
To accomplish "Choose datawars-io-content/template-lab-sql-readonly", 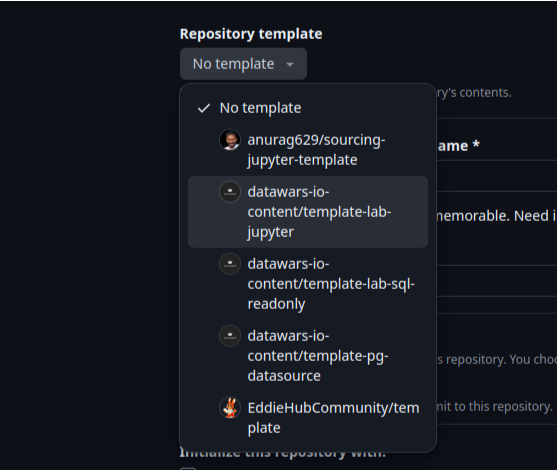I will (308, 283).
